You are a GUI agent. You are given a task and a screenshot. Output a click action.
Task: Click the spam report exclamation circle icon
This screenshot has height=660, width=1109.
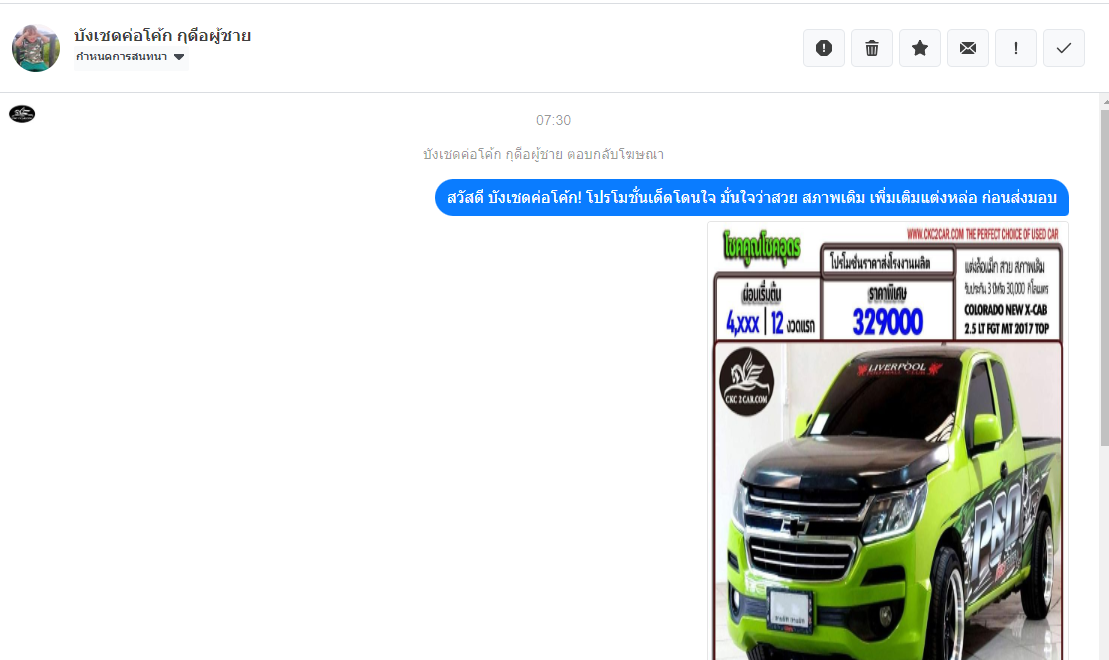pyautogui.click(x=823, y=48)
